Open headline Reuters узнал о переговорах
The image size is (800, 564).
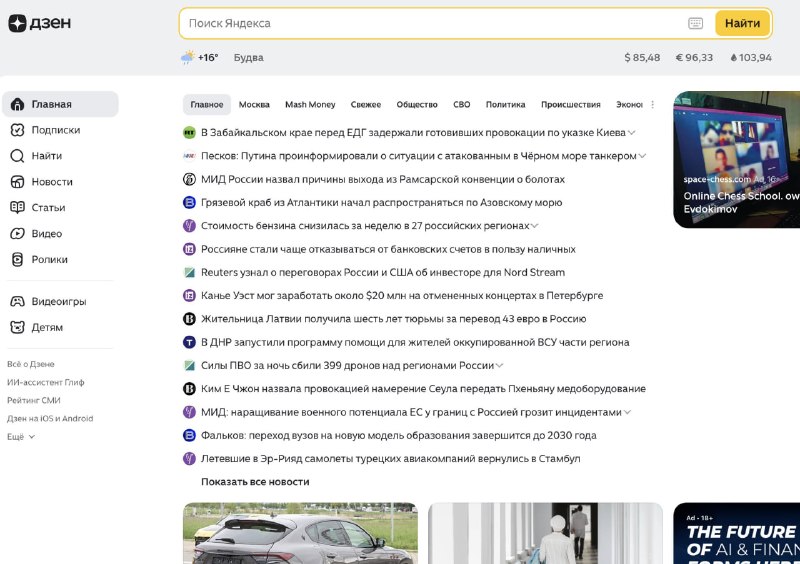[x=383, y=273]
